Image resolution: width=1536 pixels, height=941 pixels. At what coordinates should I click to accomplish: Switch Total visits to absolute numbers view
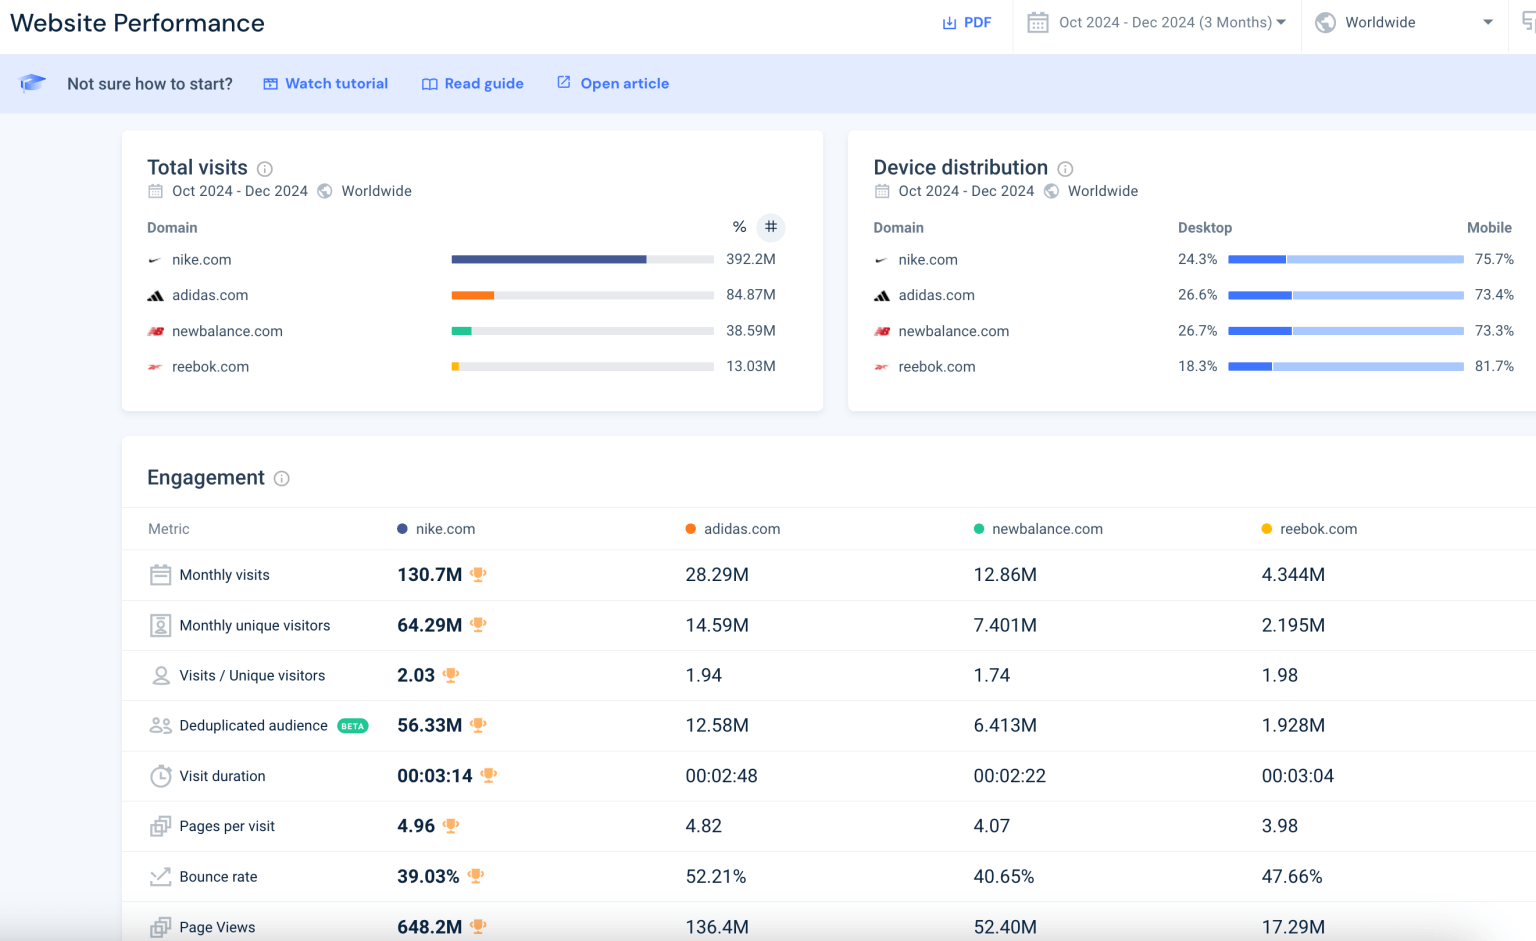770,227
